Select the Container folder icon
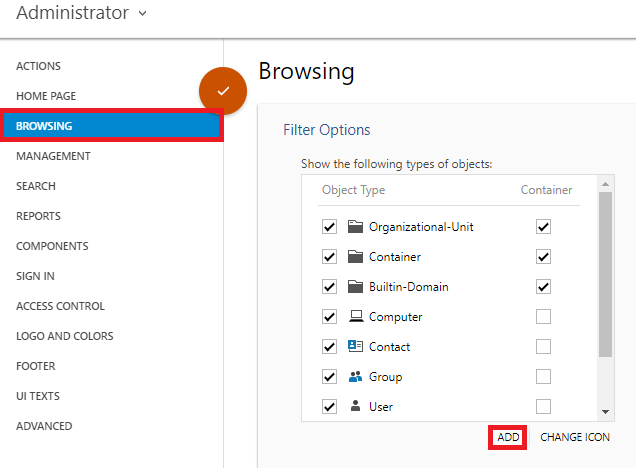The height and width of the screenshot is (468, 636). (x=355, y=257)
